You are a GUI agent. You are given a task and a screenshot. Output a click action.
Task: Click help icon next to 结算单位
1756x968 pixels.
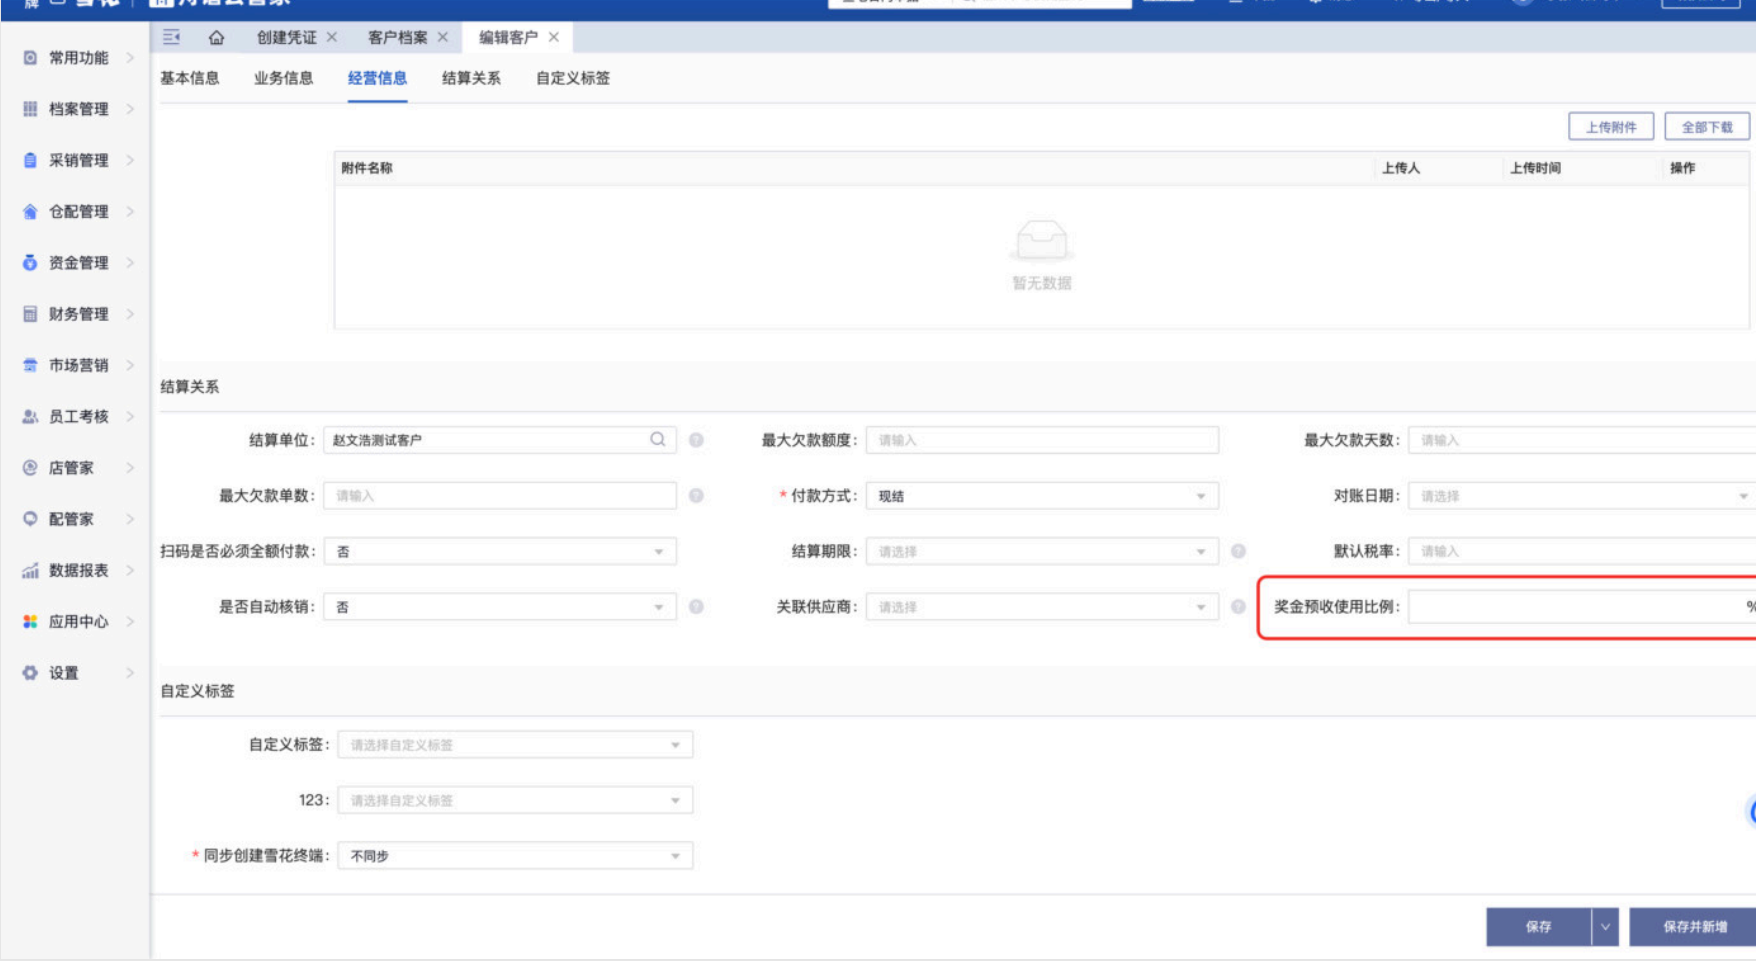pos(696,440)
